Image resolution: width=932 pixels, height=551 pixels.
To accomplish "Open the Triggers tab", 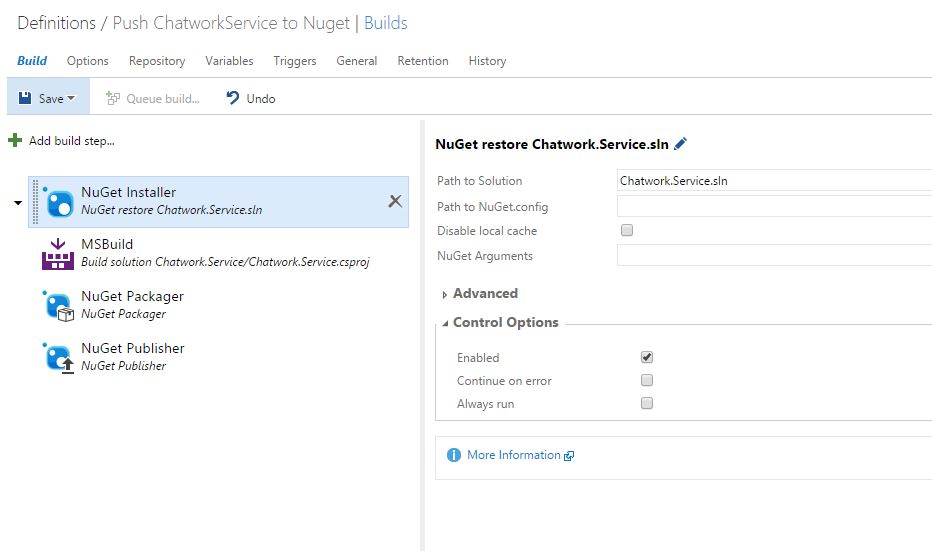I will (x=295, y=61).
